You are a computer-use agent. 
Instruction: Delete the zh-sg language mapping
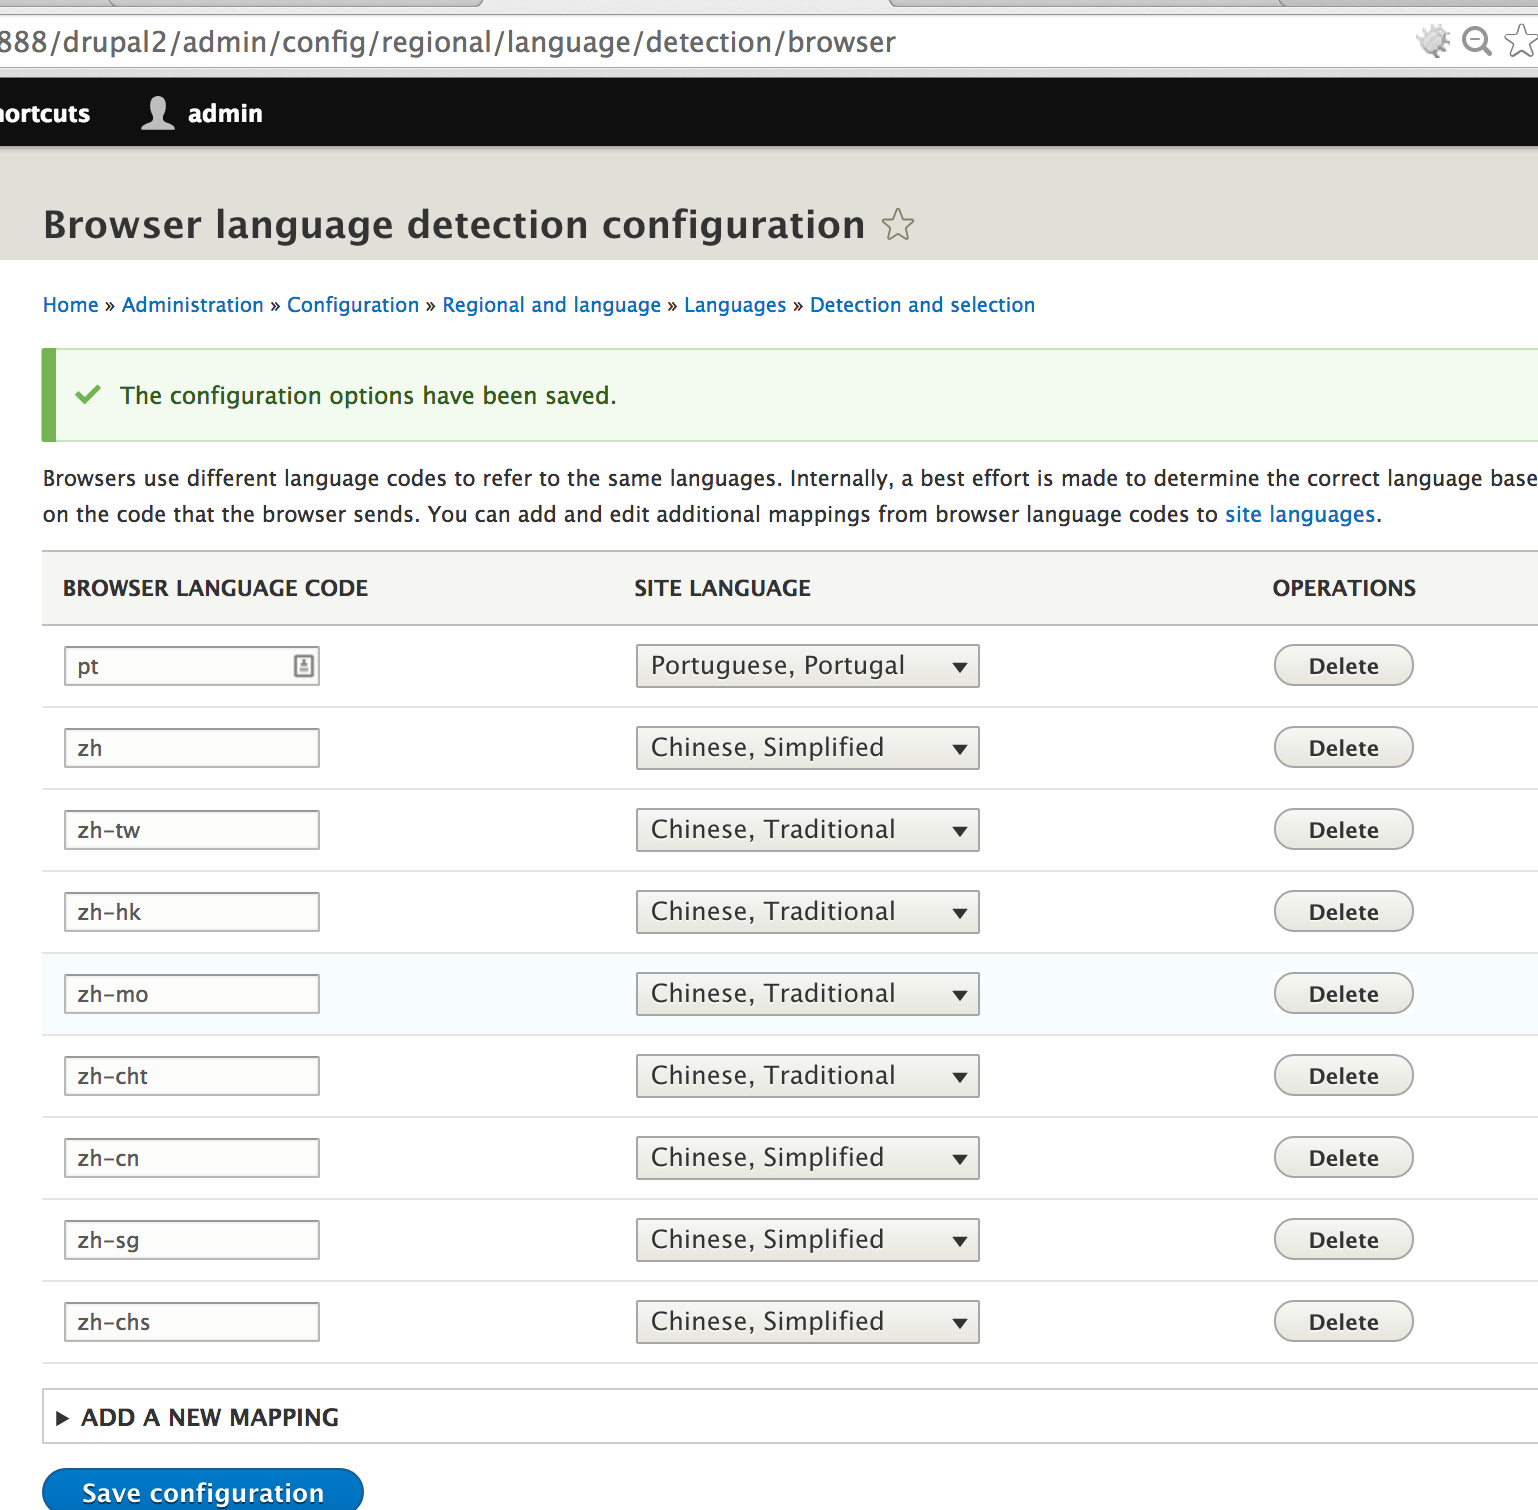(1344, 1240)
